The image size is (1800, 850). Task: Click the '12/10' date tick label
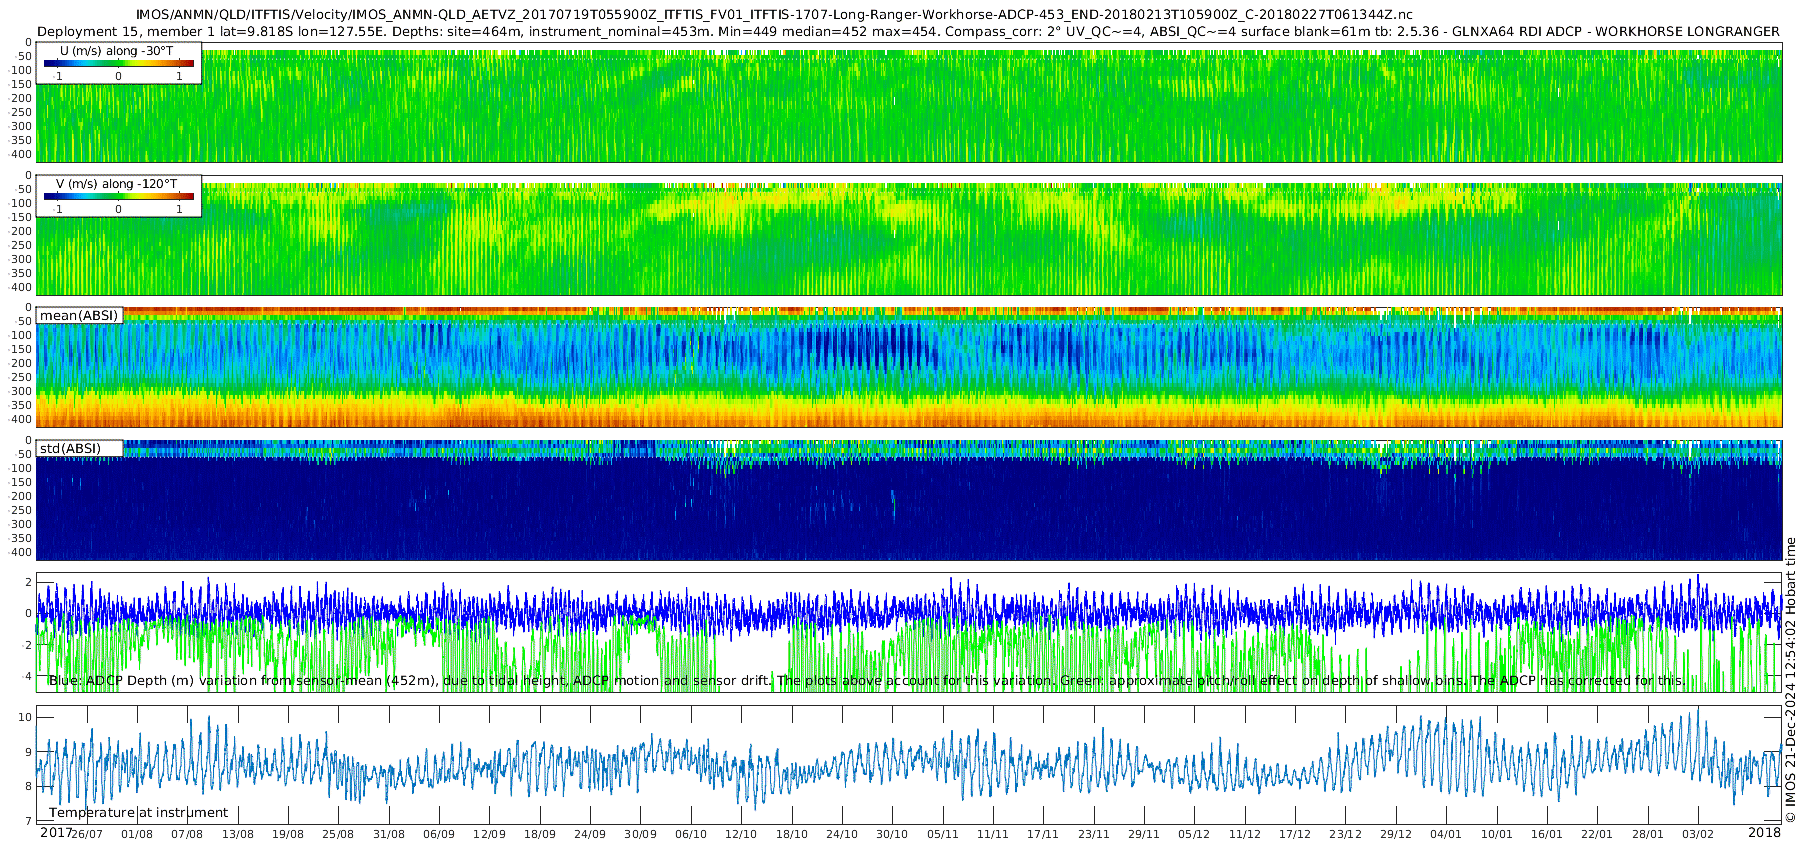[x=741, y=835]
